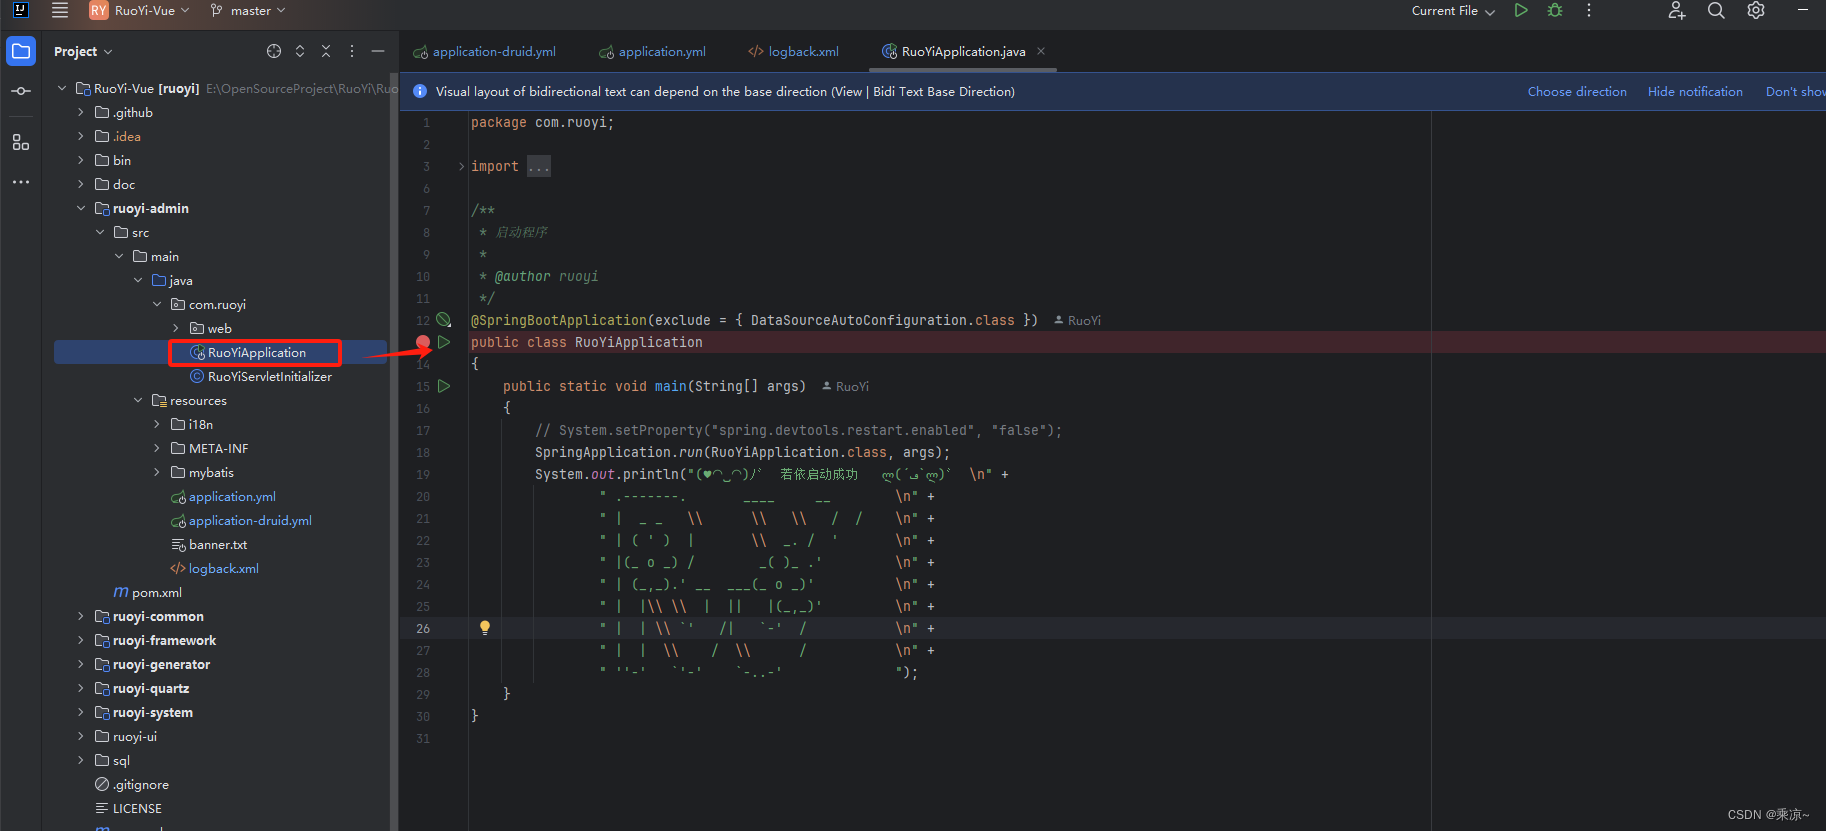Expand the ruoyi-system module
The image size is (1826, 831).
tap(81, 712)
